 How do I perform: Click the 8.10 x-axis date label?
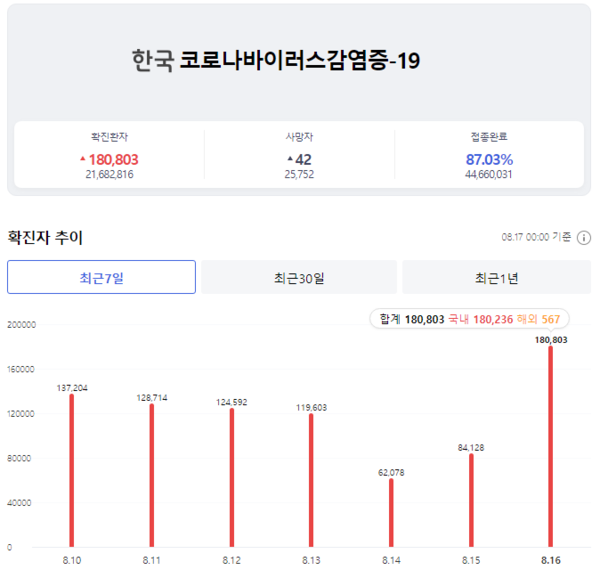(x=72, y=560)
